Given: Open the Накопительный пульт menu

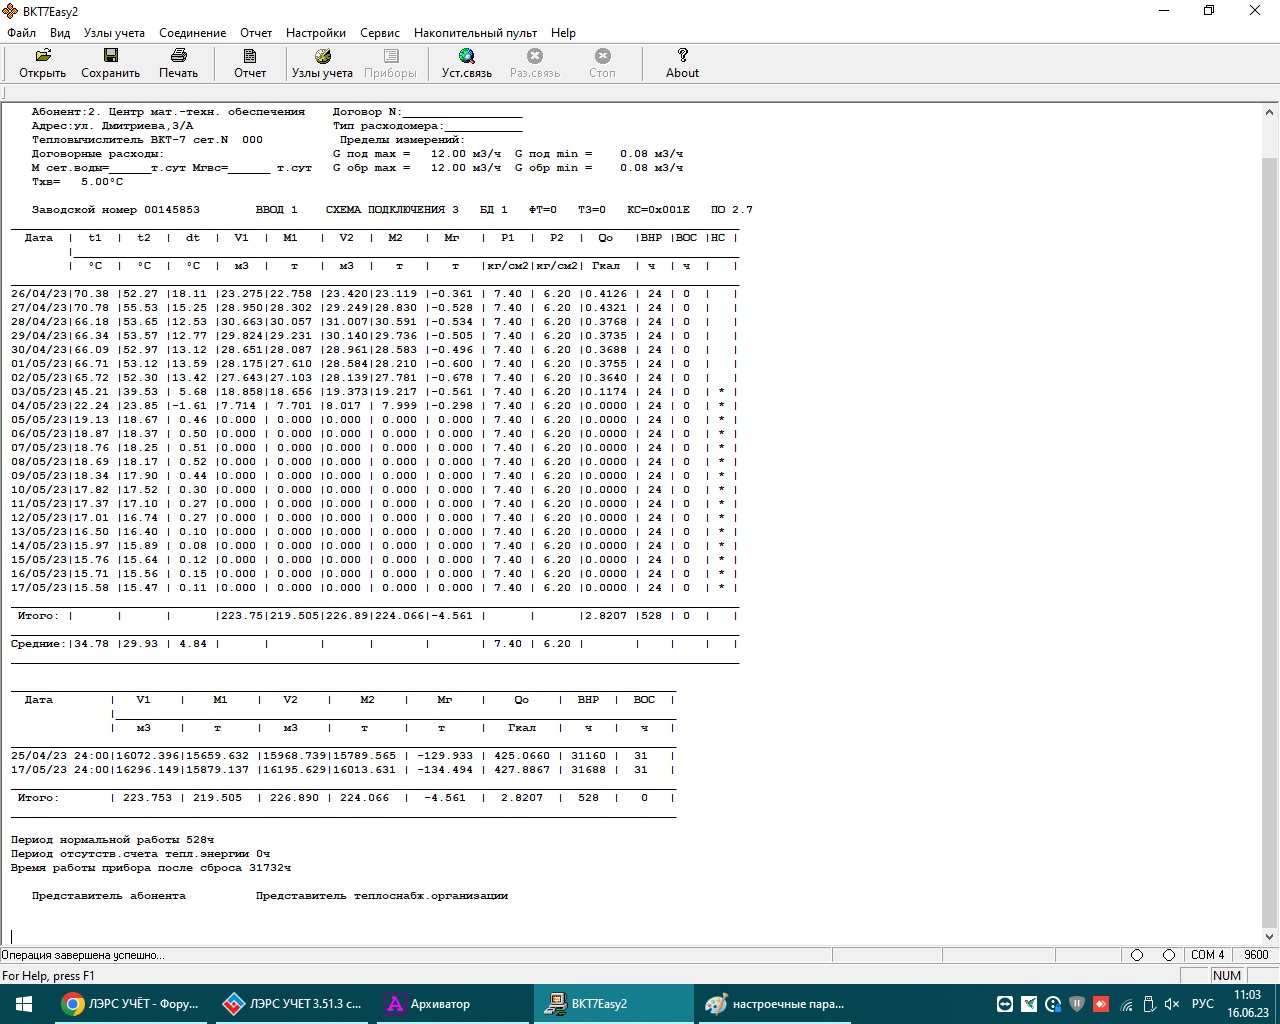Looking at the screenshot, I should pyautogui.click(x=475, y=33).
